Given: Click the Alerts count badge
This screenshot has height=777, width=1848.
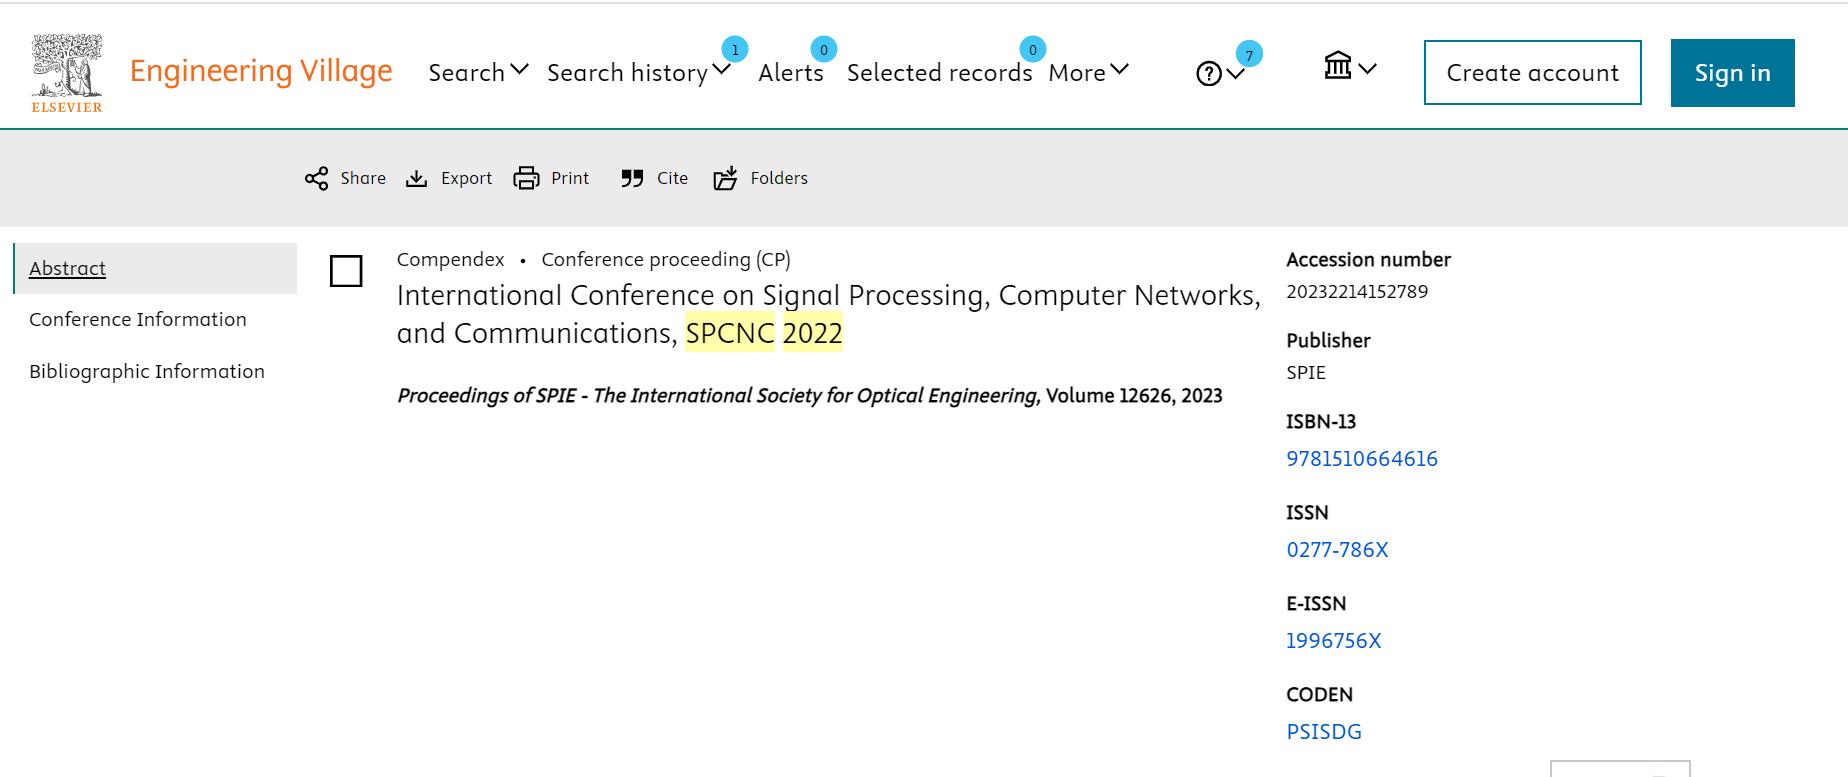Looking at the screenshot, I should tap(824, 49).
